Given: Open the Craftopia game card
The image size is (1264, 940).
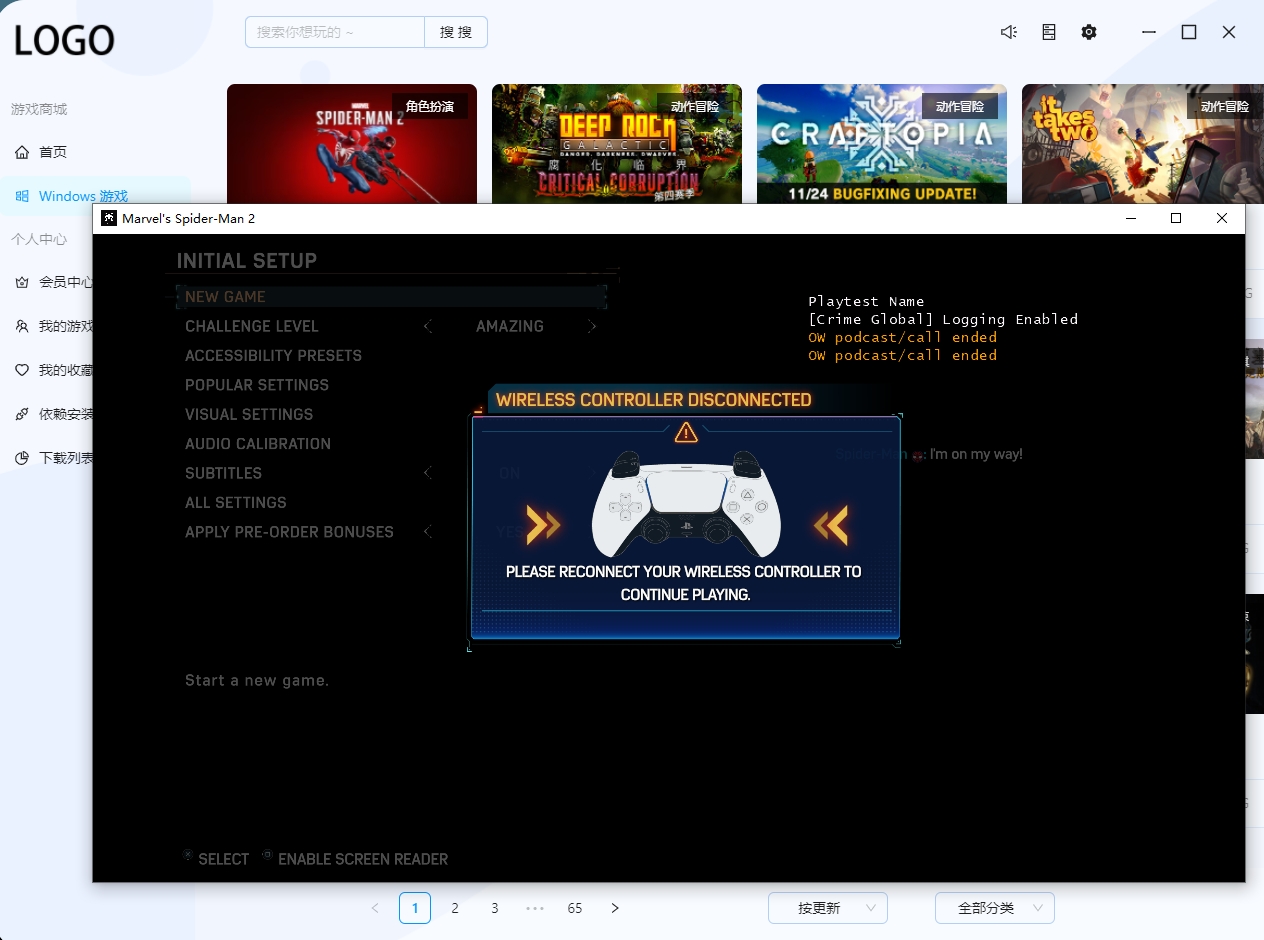Looking at the screenshot, I should pos(882,144).
